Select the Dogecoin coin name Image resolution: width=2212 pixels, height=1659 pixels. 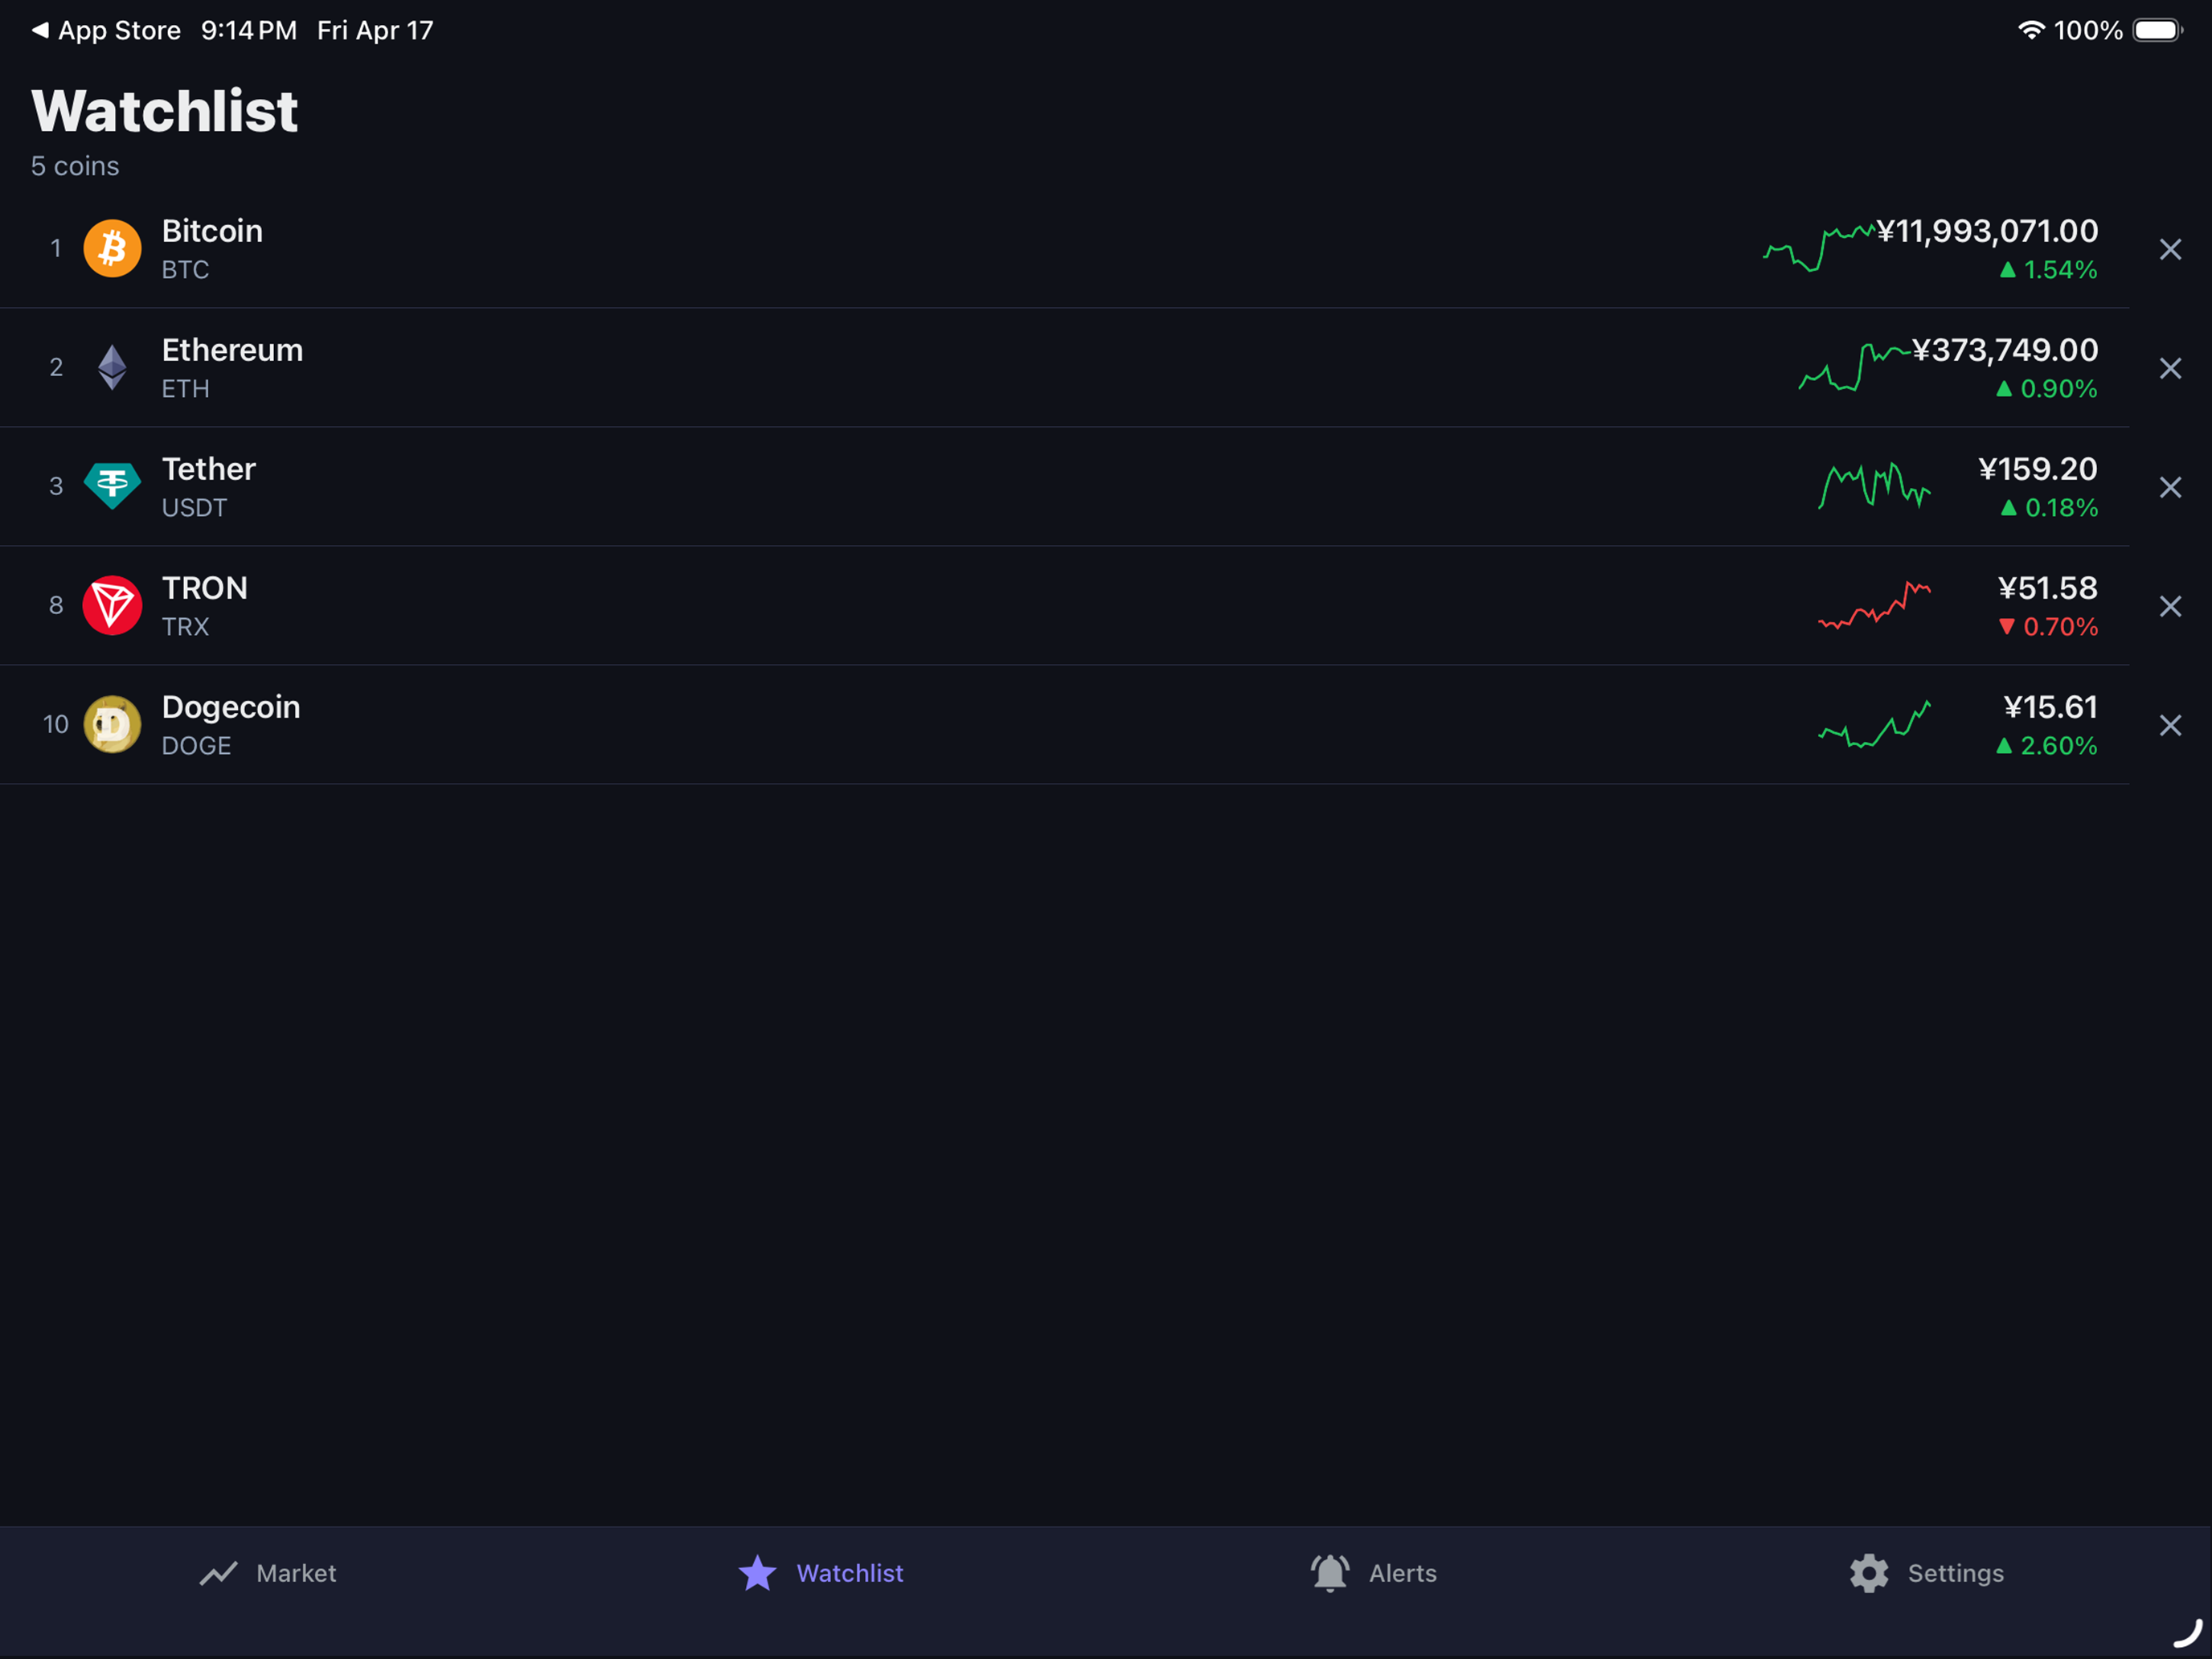(231, 707)
